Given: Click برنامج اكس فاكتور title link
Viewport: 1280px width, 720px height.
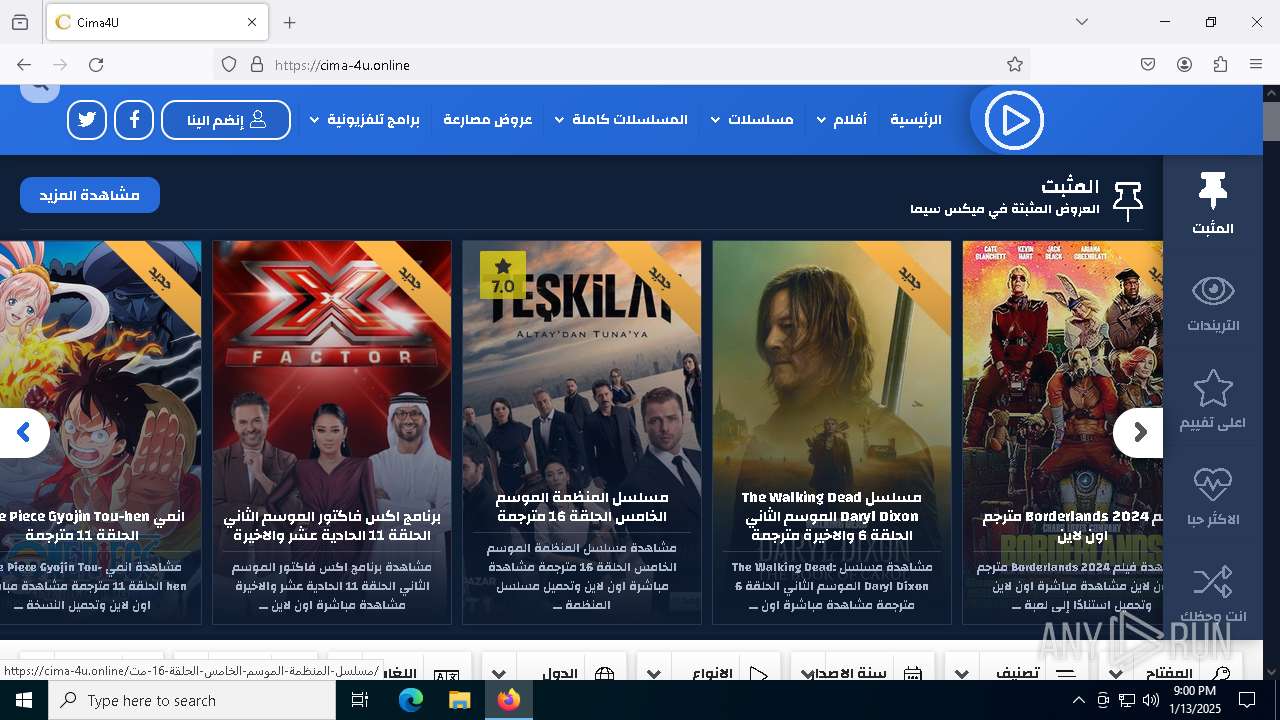Looking at the screenshot, I should click(332, 526).
